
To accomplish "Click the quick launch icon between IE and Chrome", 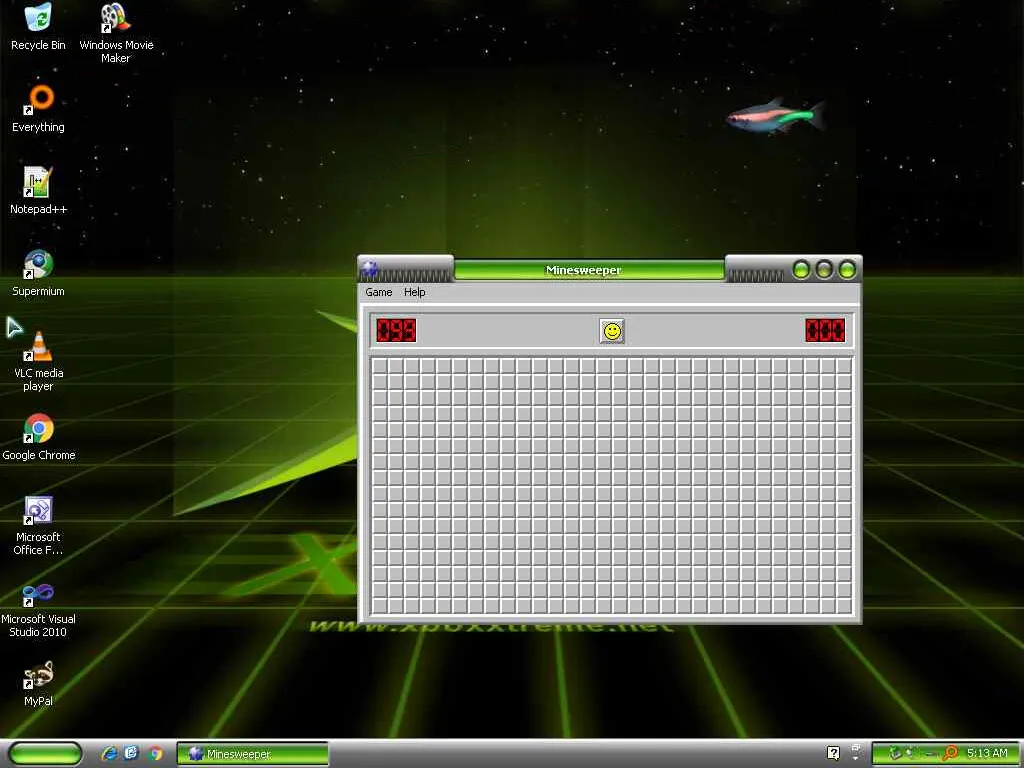I will pos(131,753).
